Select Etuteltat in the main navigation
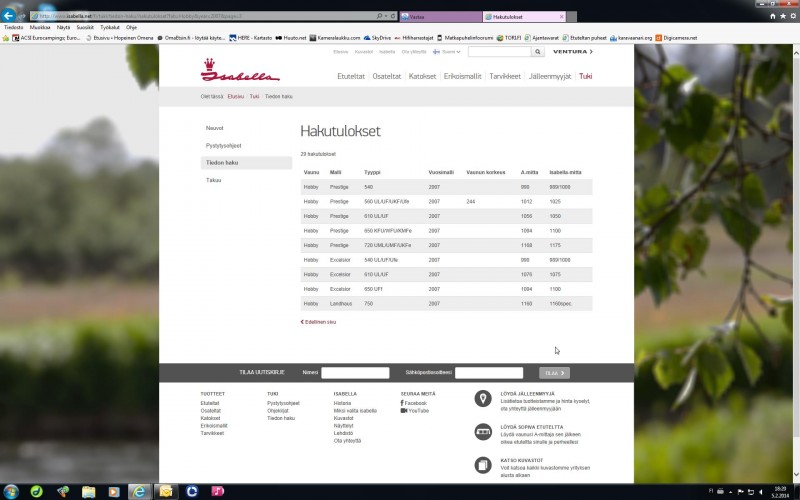The height and width of the screenshot is (500, 800). coord(350,76)
